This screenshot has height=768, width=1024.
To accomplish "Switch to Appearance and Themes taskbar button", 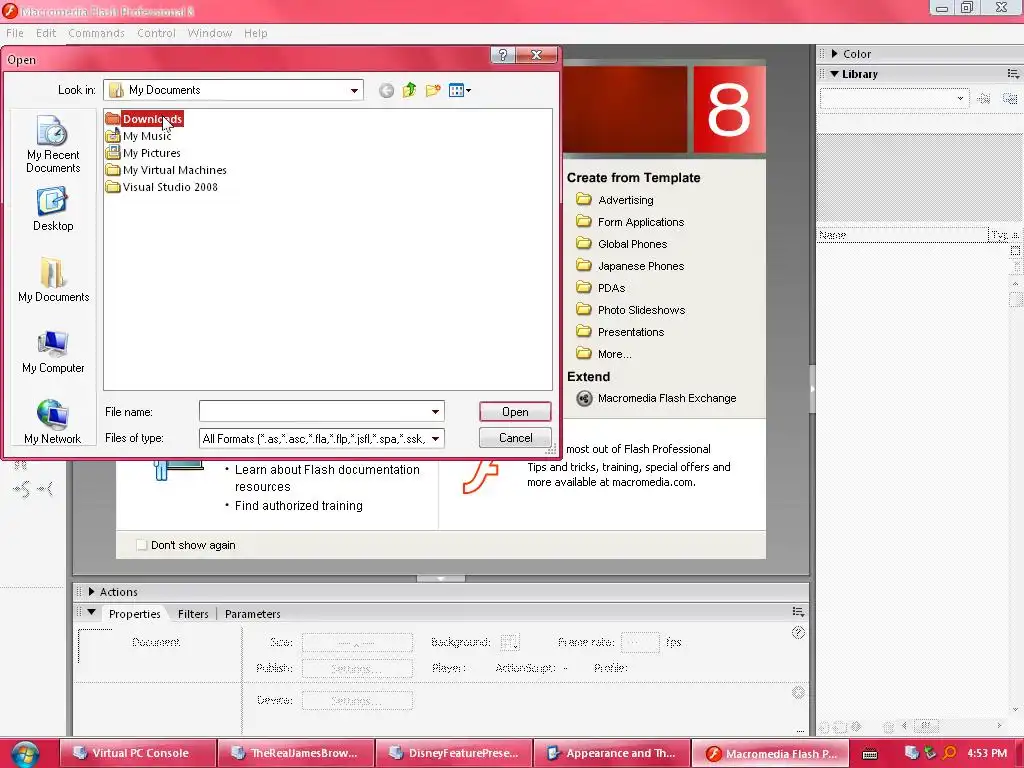I will [612, 753].
